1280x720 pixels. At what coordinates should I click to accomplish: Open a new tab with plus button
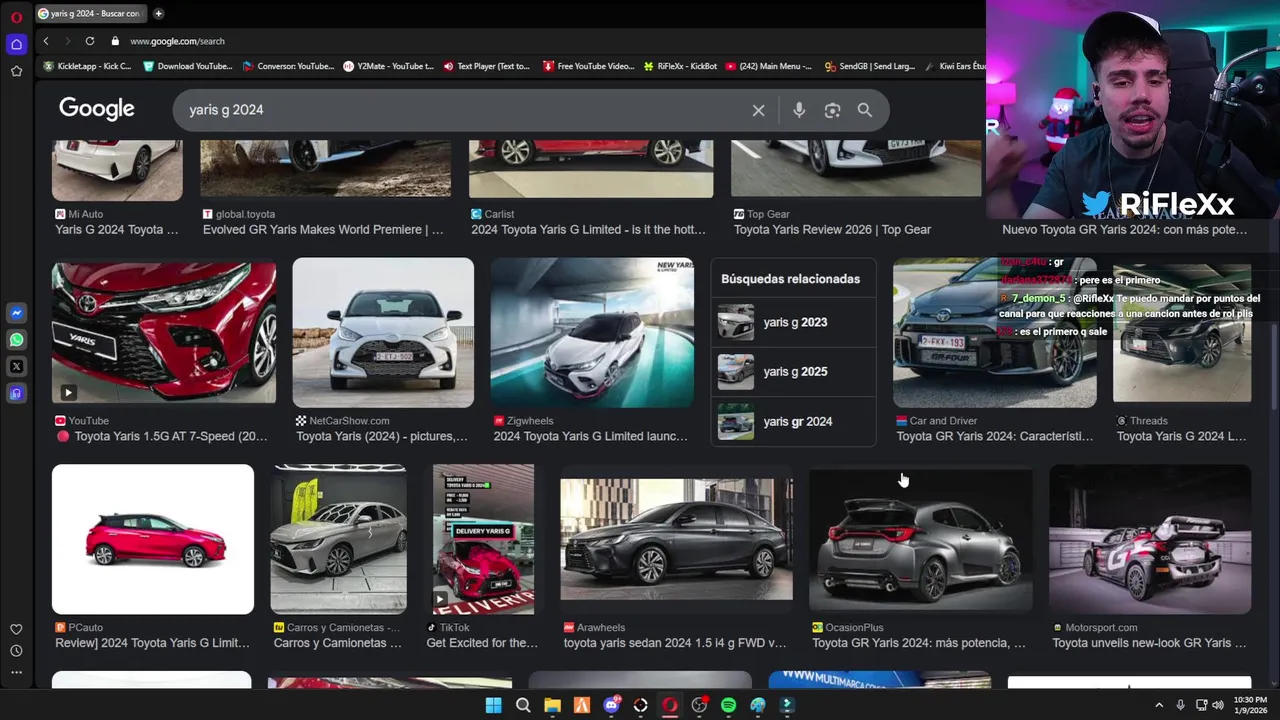[x=158, y=13]
